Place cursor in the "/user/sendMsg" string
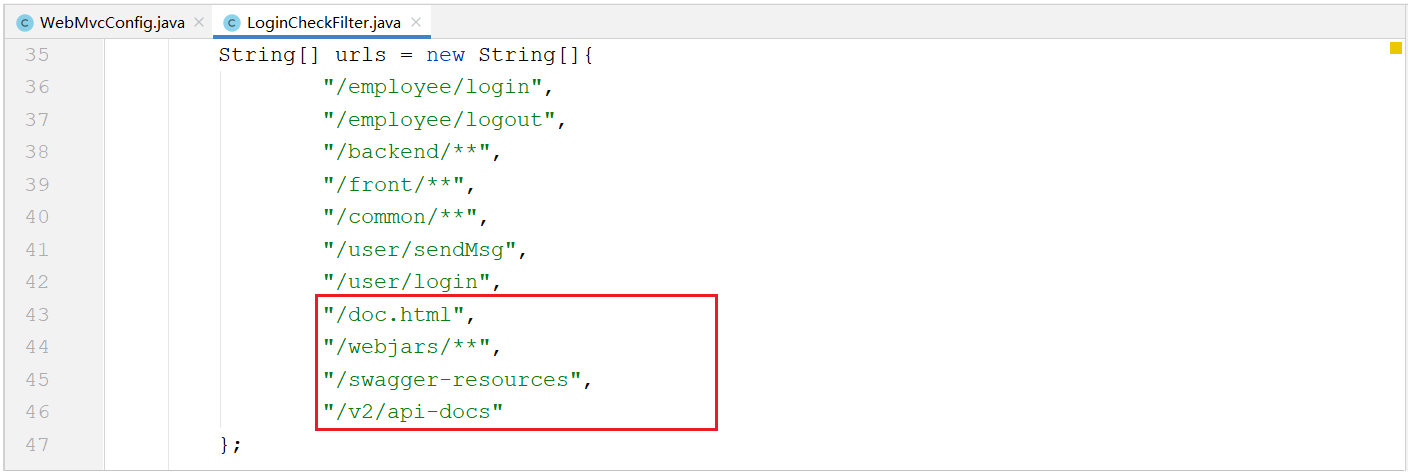The height and width of the screenshot is (475, 1410). (x=419, y=250)
